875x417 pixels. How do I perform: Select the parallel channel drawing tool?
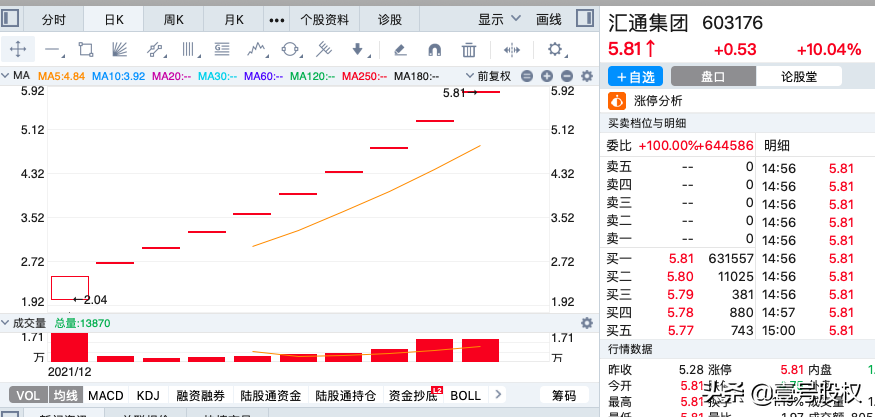tap(156, 50)
